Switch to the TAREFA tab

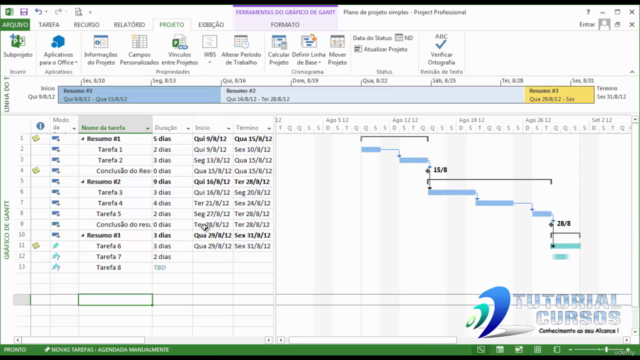tap(49, 24)
